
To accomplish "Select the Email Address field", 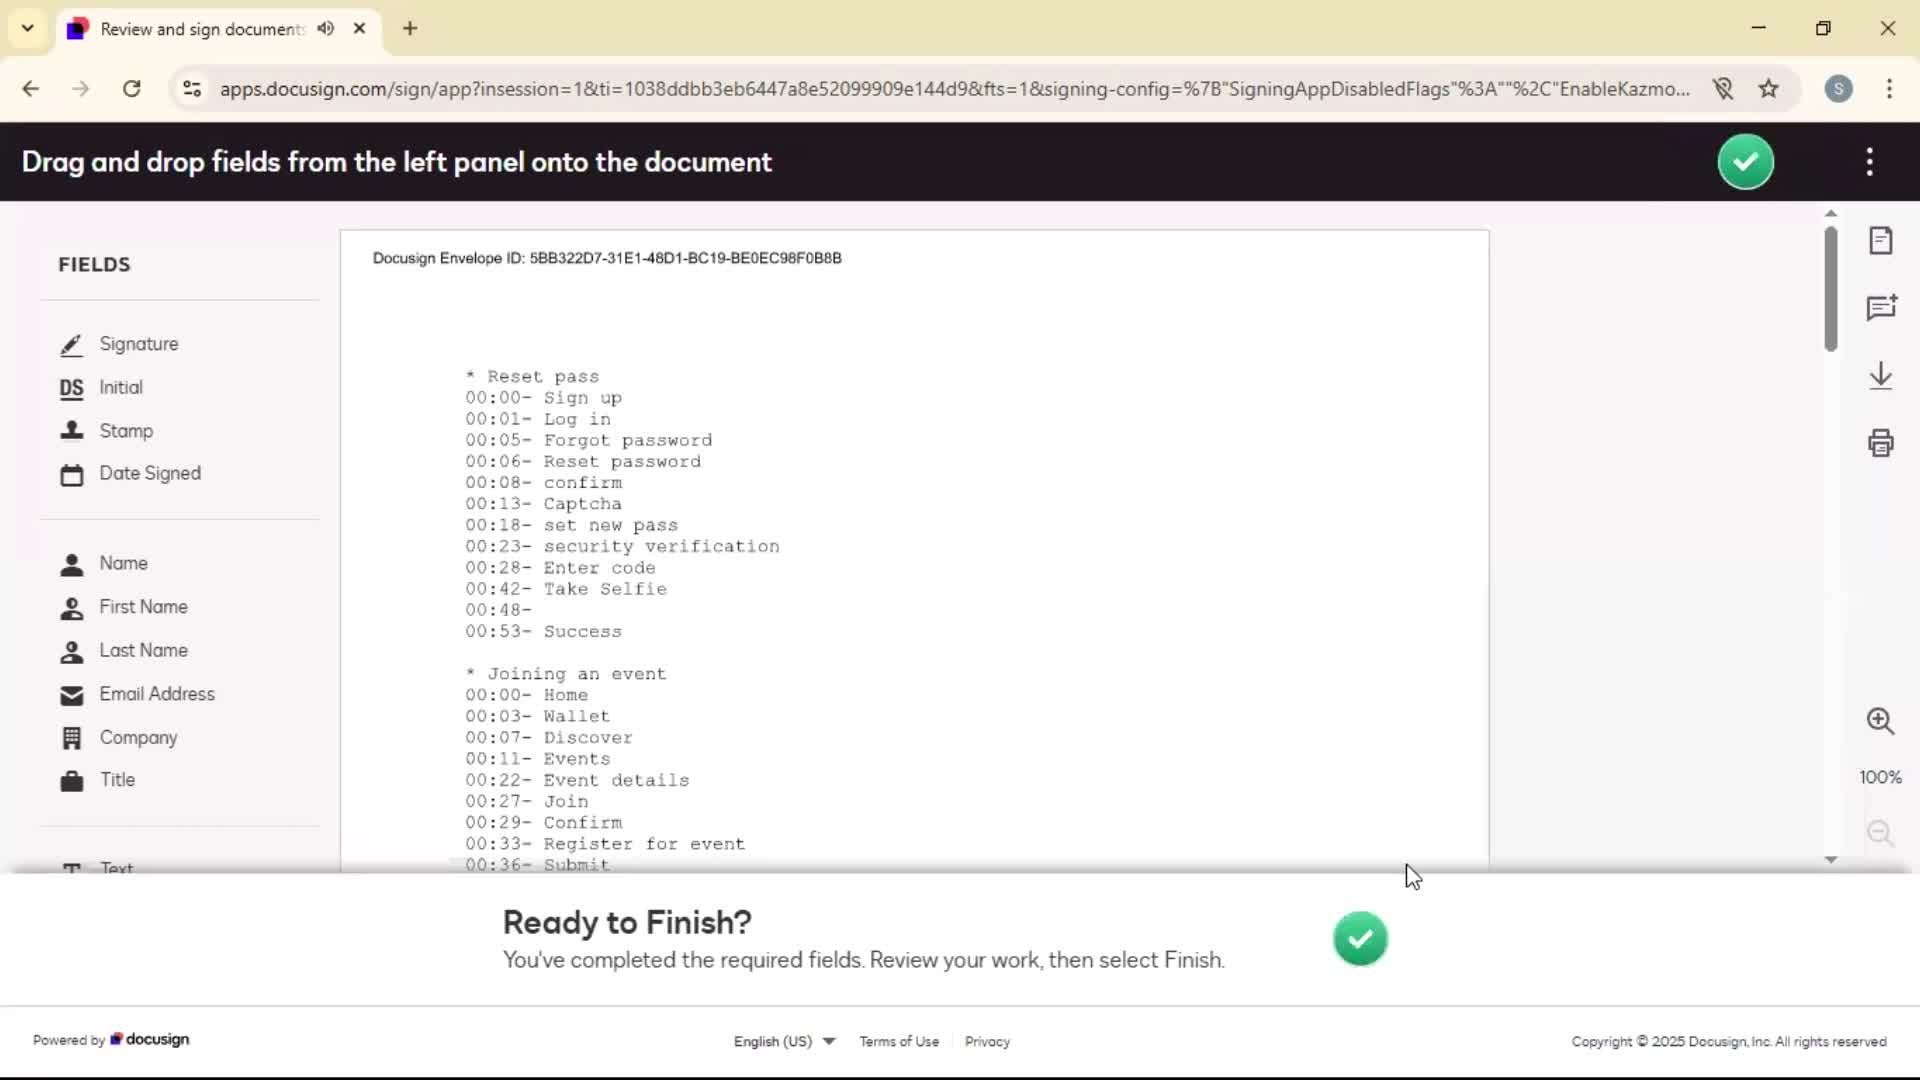I will 137,694.
